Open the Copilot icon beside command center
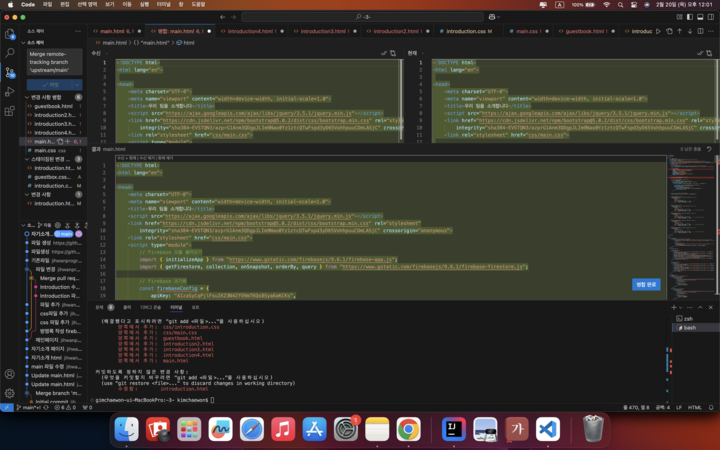This screenshot has width=720, height=450. tap(494, 17)
